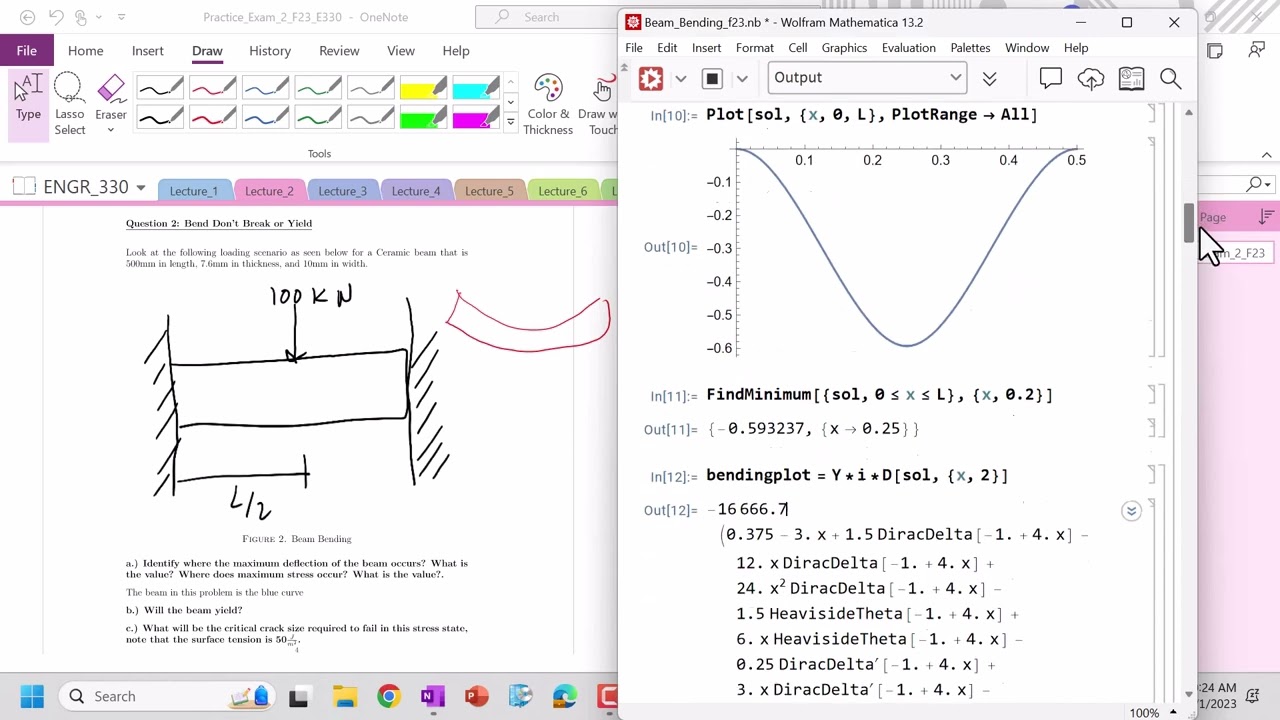Click the magnifier search icon in Mathematica toolbar

(1170, 78)
